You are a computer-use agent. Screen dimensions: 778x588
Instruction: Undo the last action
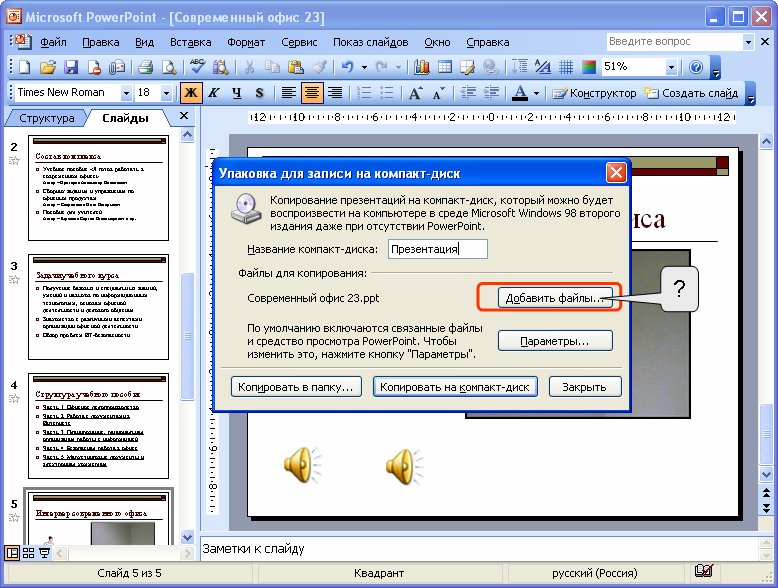coord(347,67)
